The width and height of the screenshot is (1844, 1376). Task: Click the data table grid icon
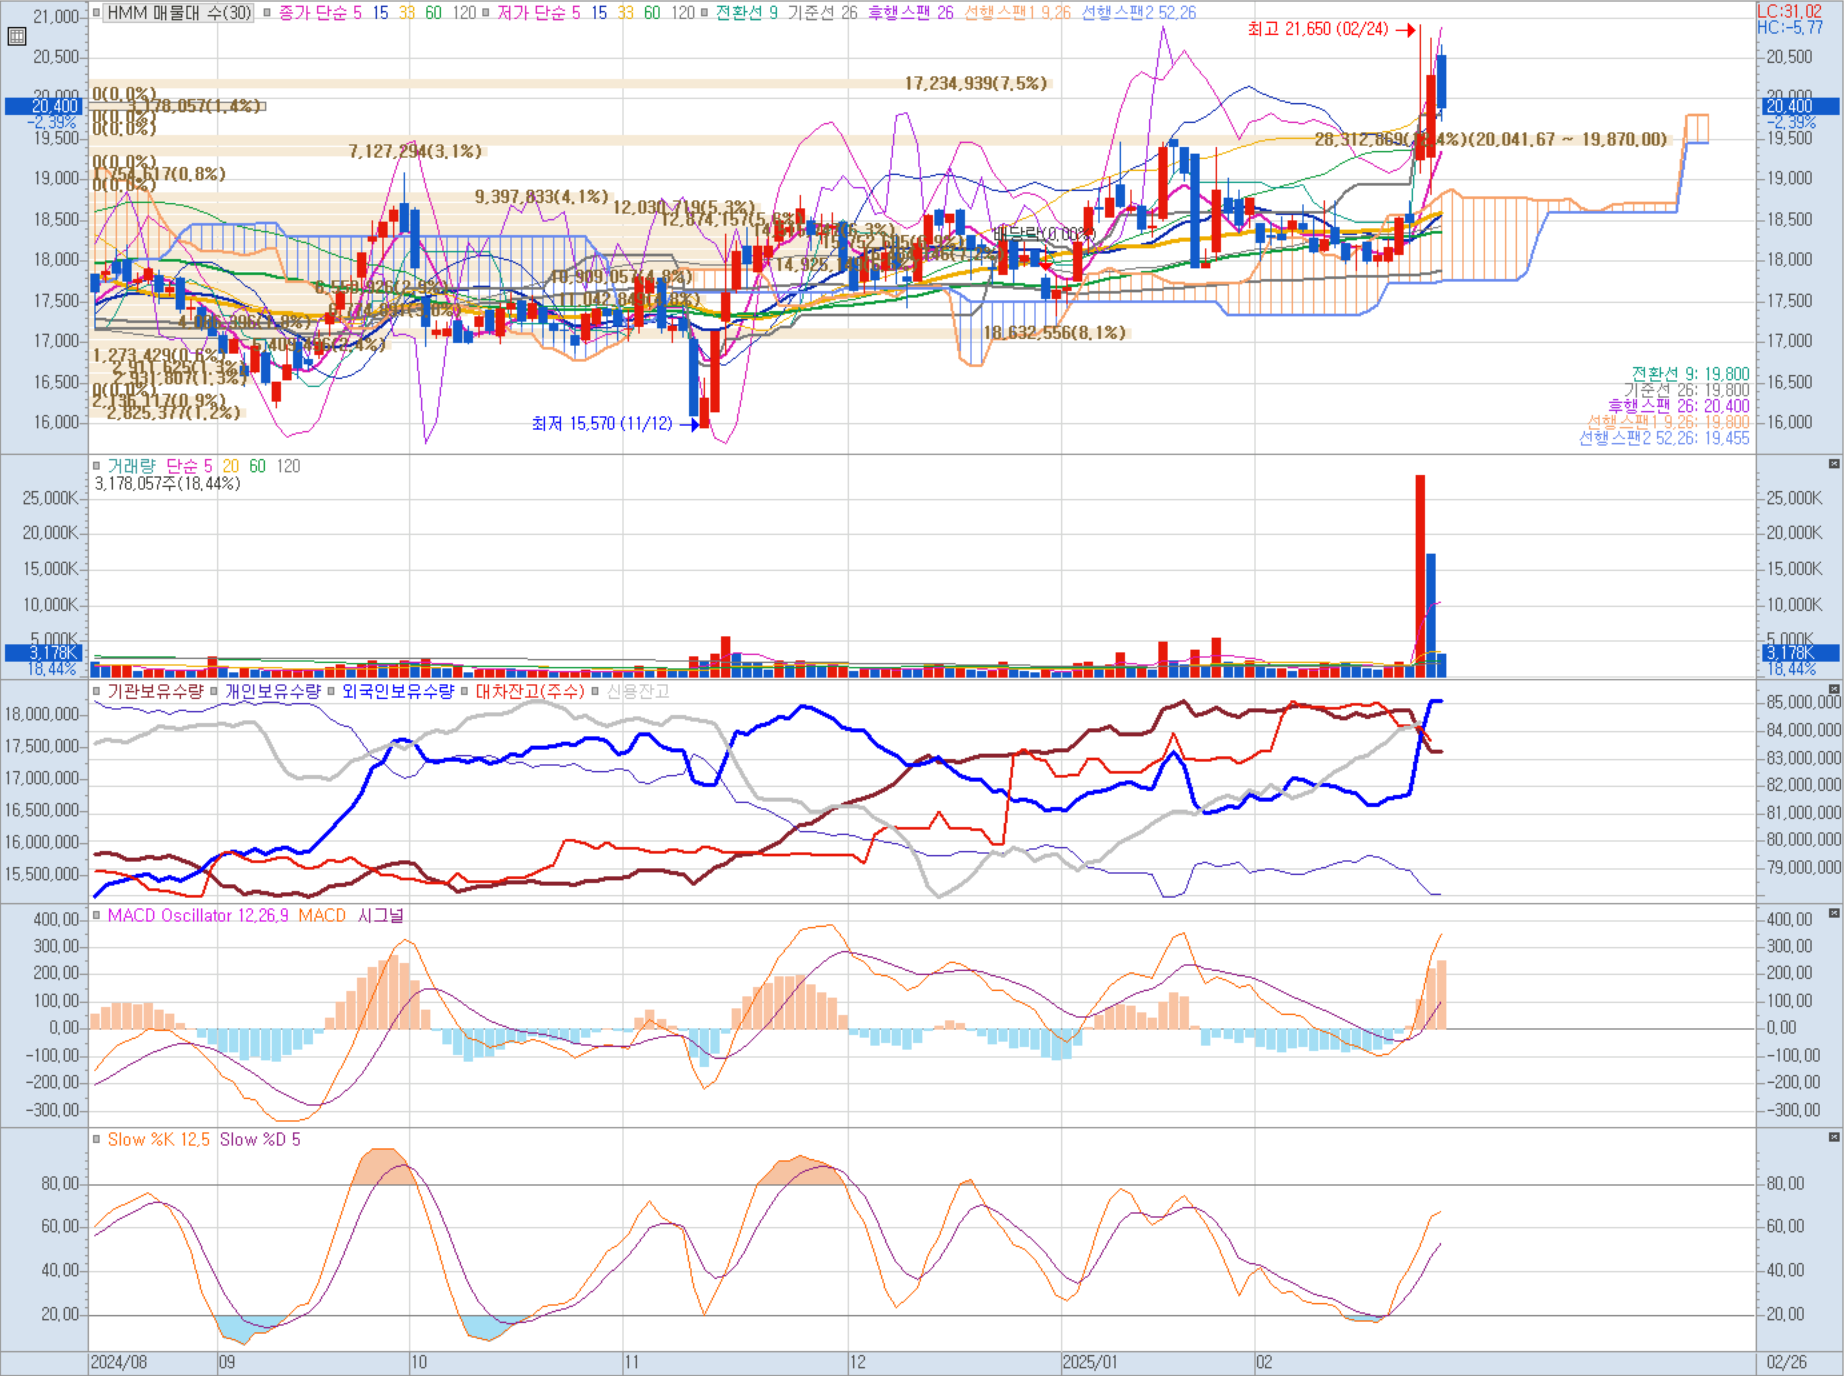16,37
